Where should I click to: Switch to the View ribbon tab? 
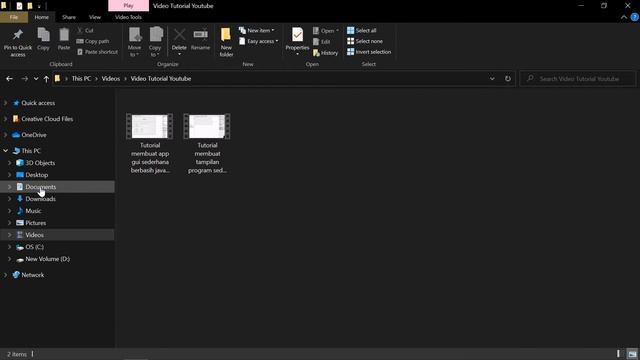(x=95, y=17)
